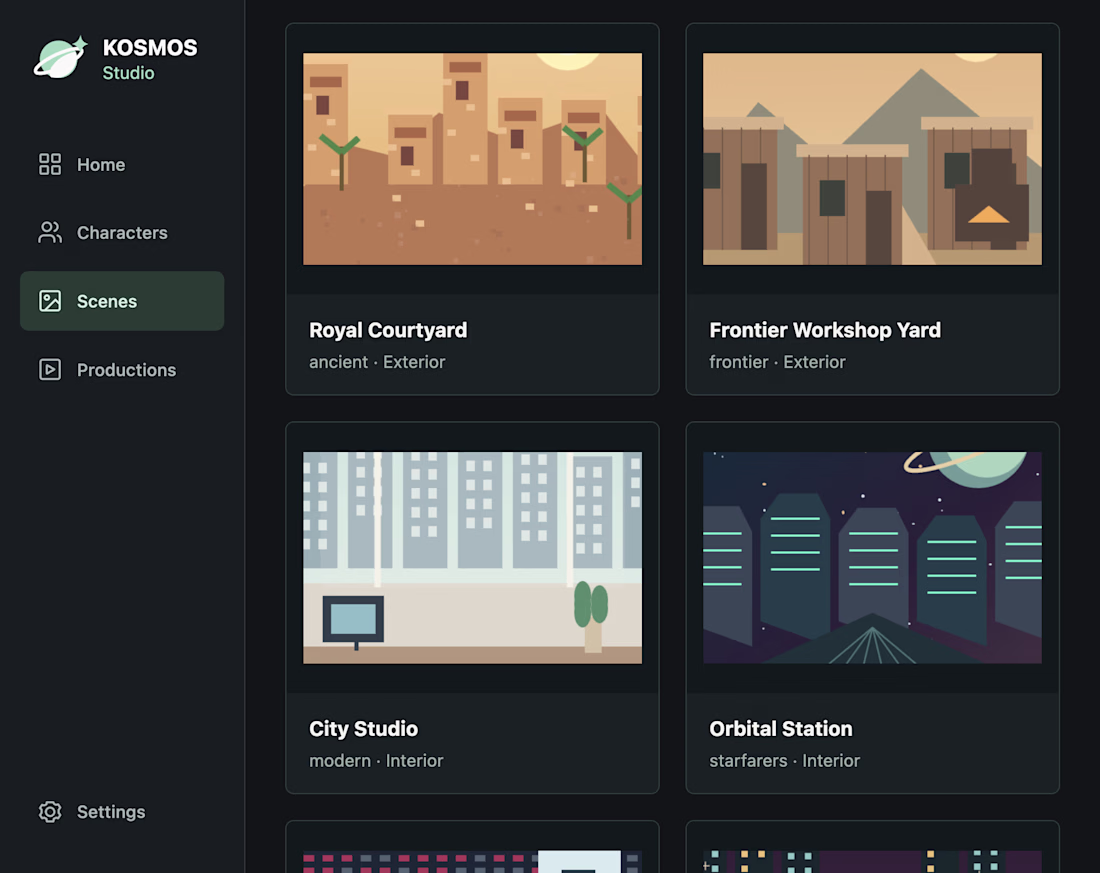
Task: Click the City Studio title text
Action: coord(363,729)
